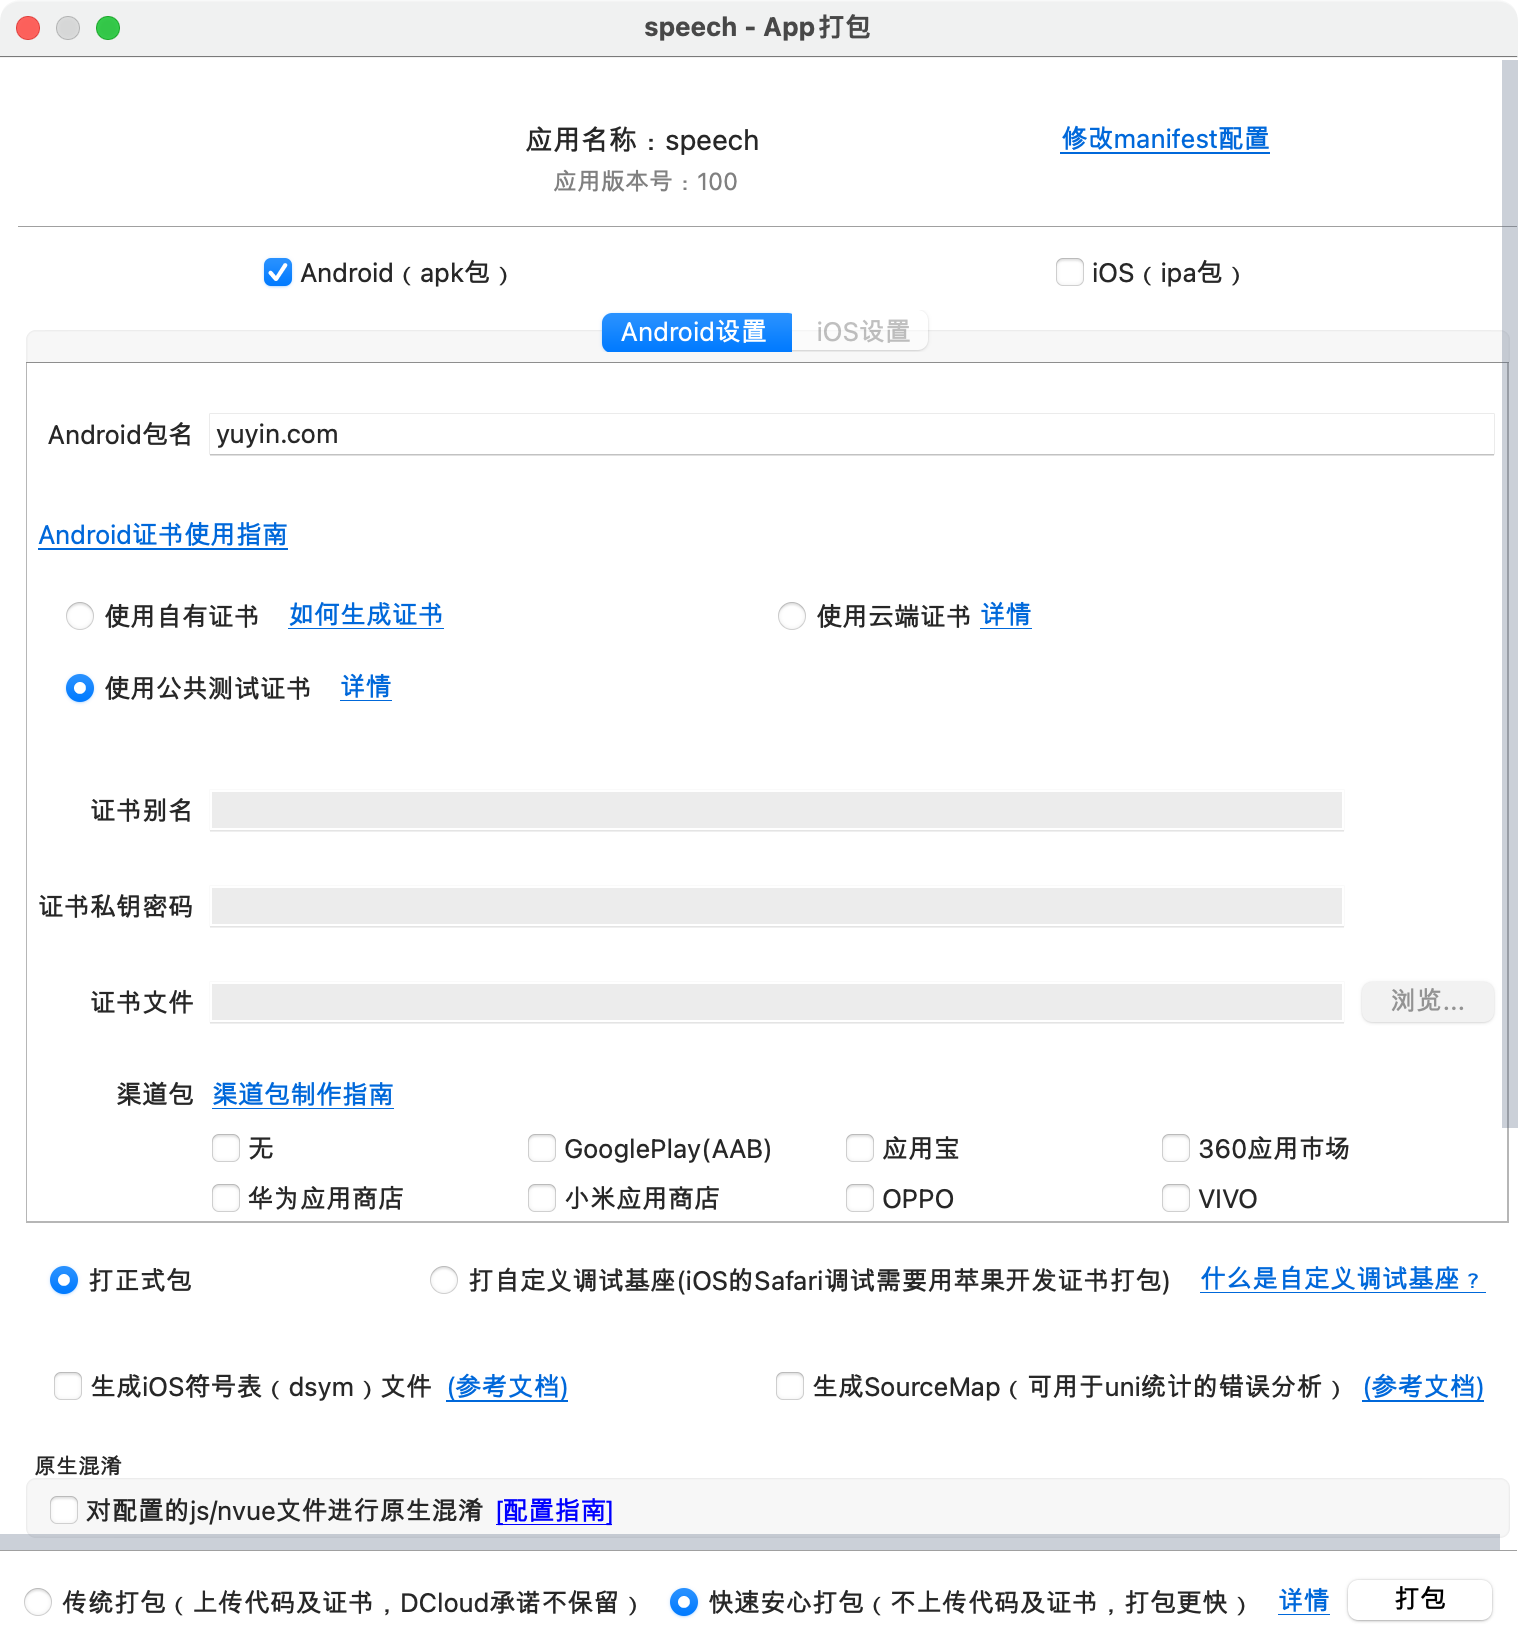Select the 打自定义调试基座 radio button
Image resolution: width=1518 pixels, height=1646 pixels.
point(444,1280)
